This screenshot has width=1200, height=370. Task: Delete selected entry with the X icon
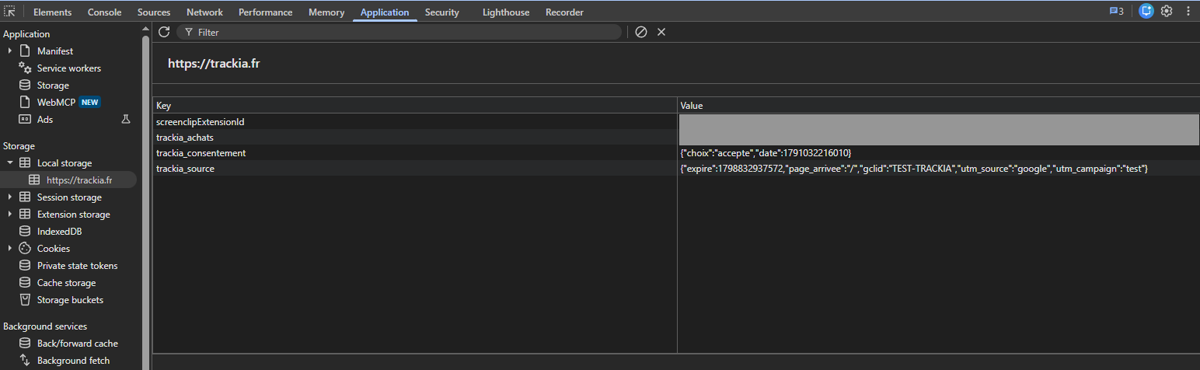pyautogui.click(x=661, y=32)
